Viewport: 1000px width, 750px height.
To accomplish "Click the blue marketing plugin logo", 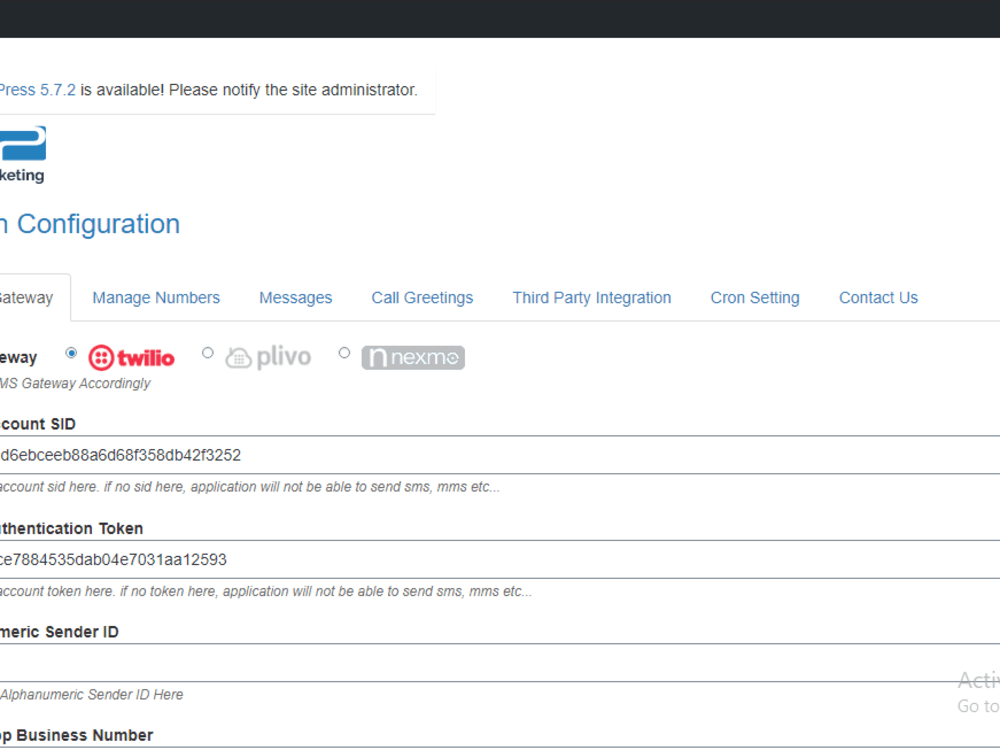I will [22, 154].
